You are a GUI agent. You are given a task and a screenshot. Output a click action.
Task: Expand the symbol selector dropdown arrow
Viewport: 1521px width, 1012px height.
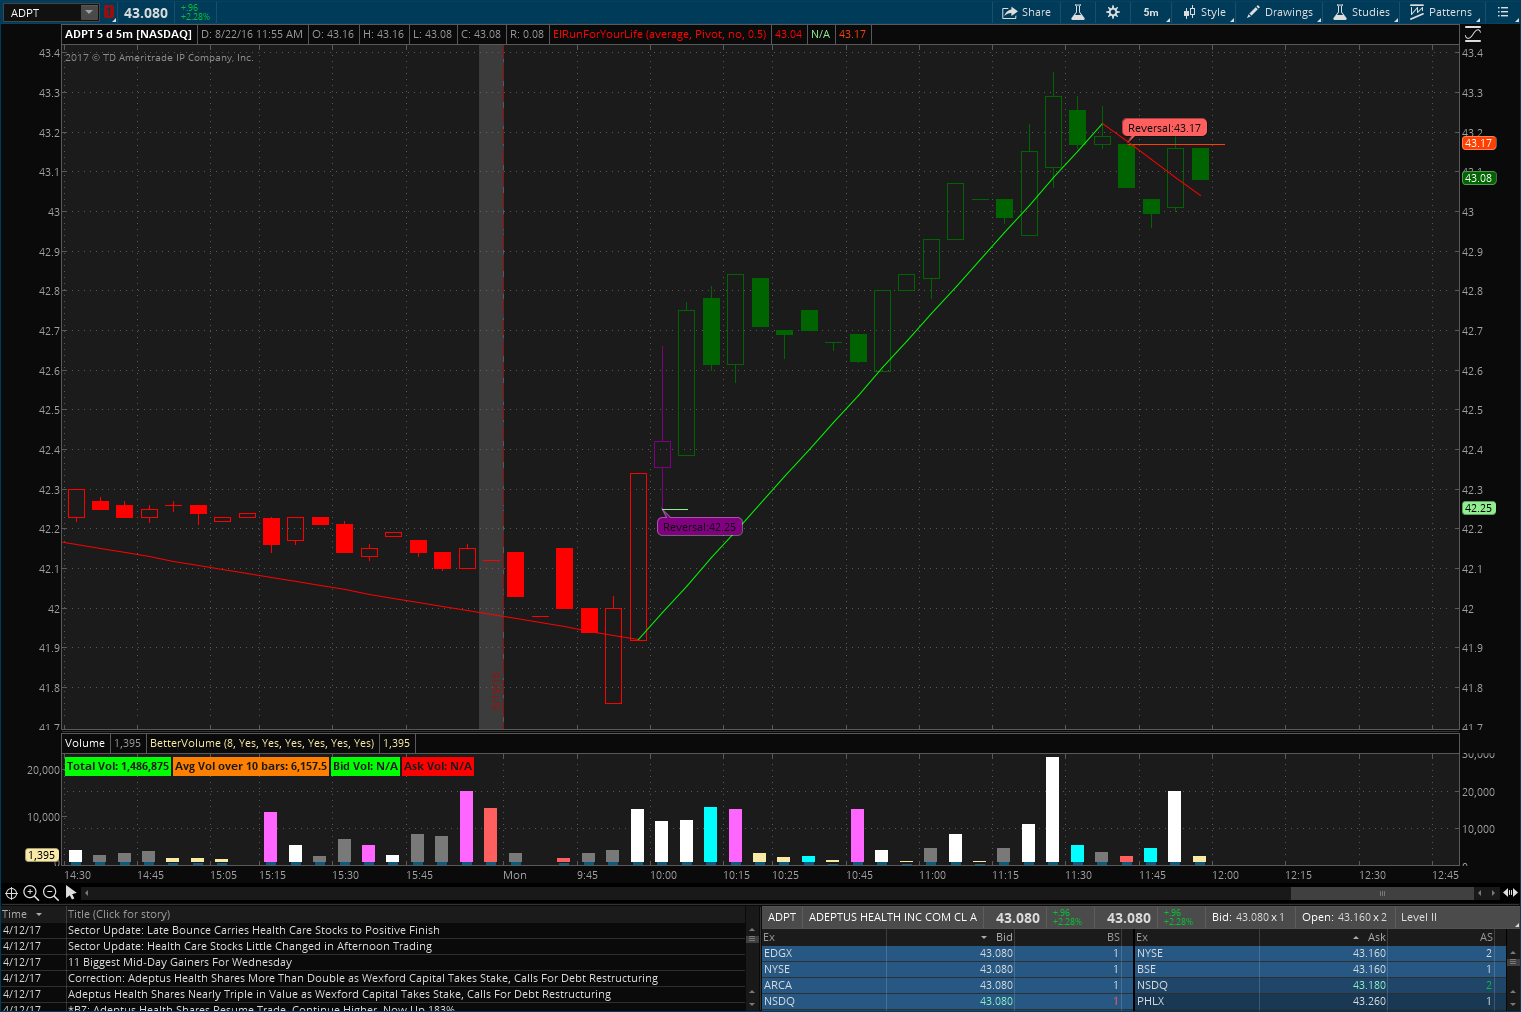point(89,12)
